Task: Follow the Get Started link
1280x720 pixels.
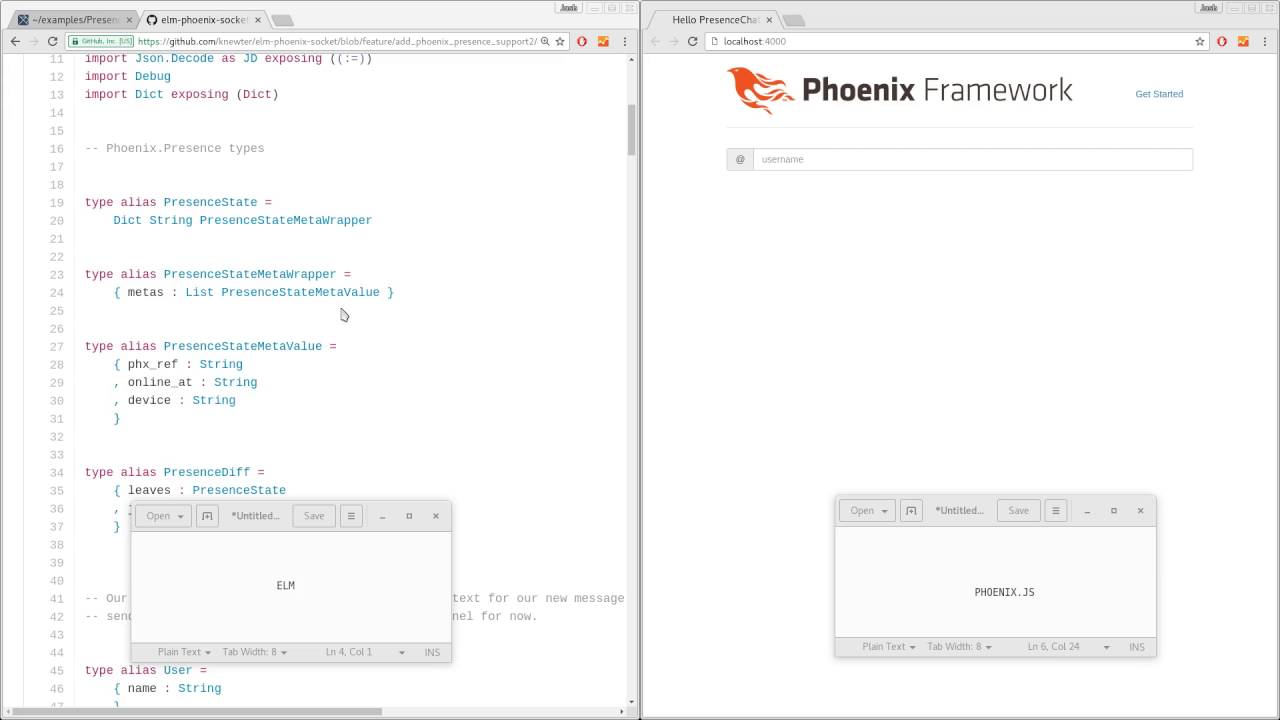Action: (1159, 94)
